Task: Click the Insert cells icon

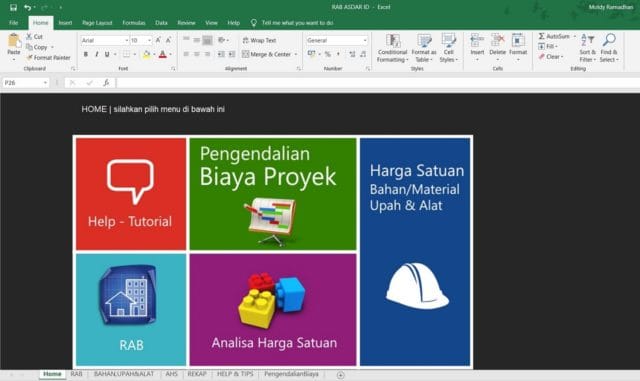Action: pyautogui.click(x=477, y=41)
